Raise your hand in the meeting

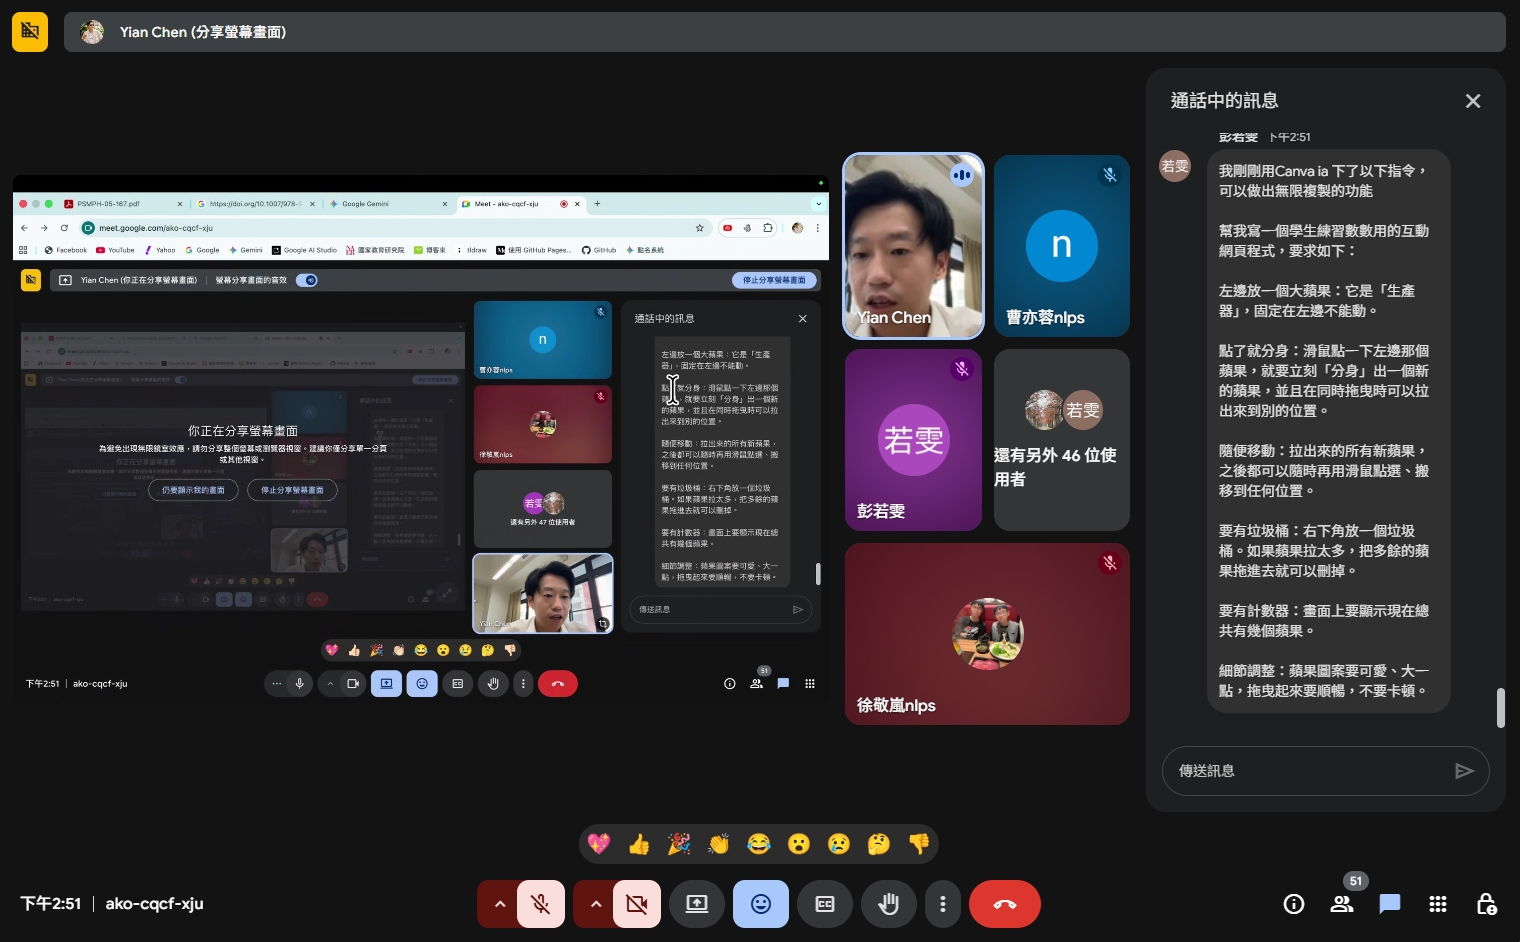(888, 904)
